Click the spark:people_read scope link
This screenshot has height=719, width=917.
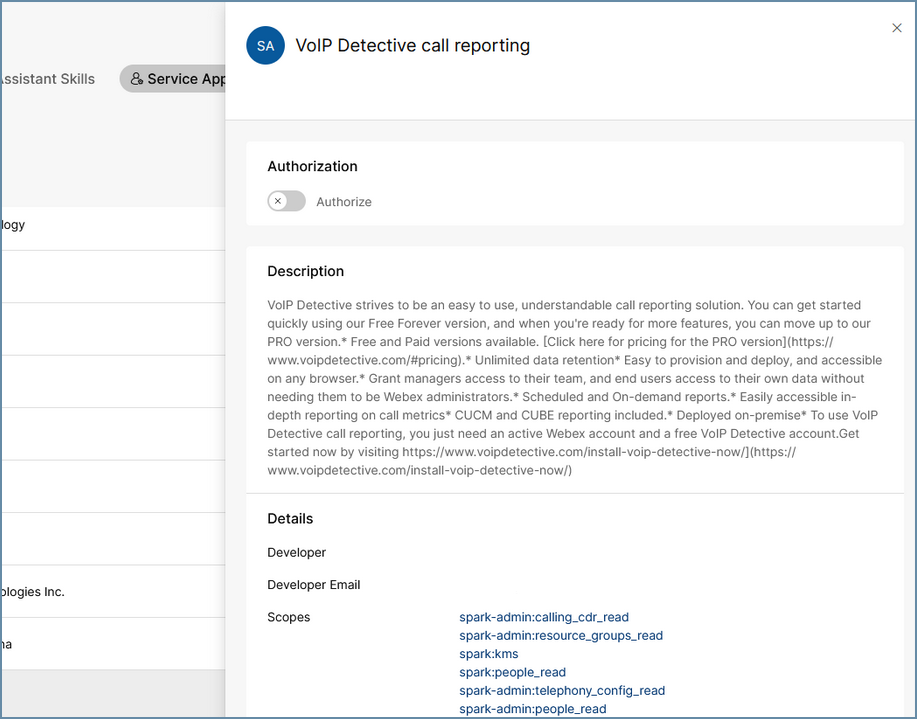[512, 672]
